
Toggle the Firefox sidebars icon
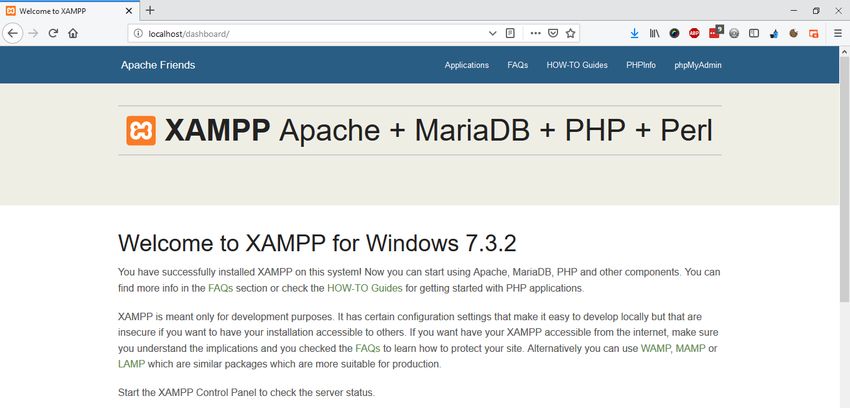(x=754, y=33)
